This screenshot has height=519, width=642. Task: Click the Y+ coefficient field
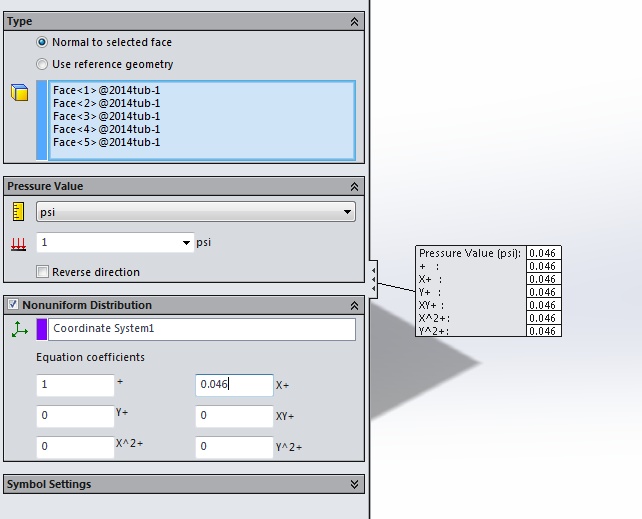click(75, 416)
